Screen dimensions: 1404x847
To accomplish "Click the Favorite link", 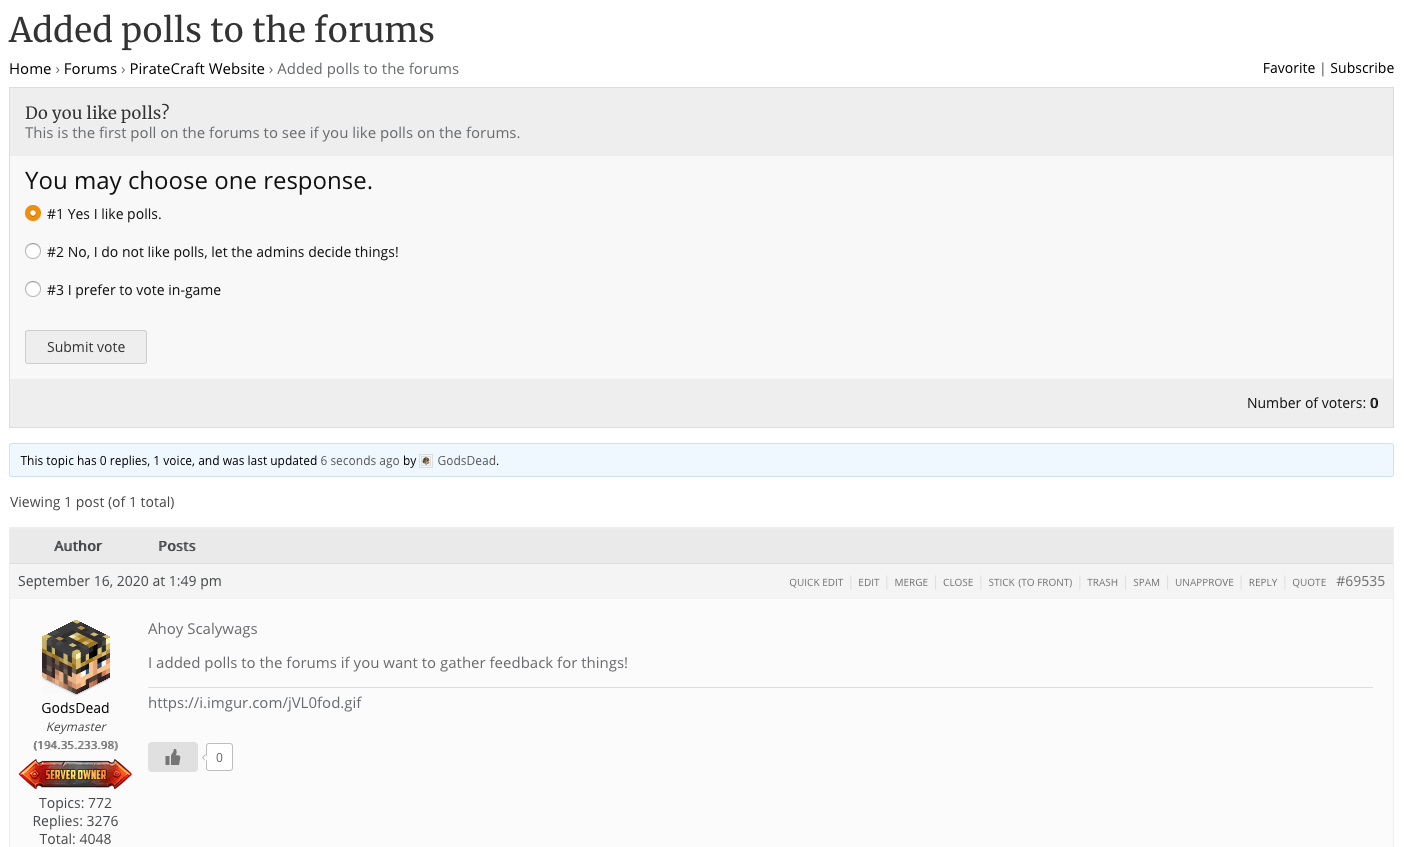I will tap(1288, 68).
